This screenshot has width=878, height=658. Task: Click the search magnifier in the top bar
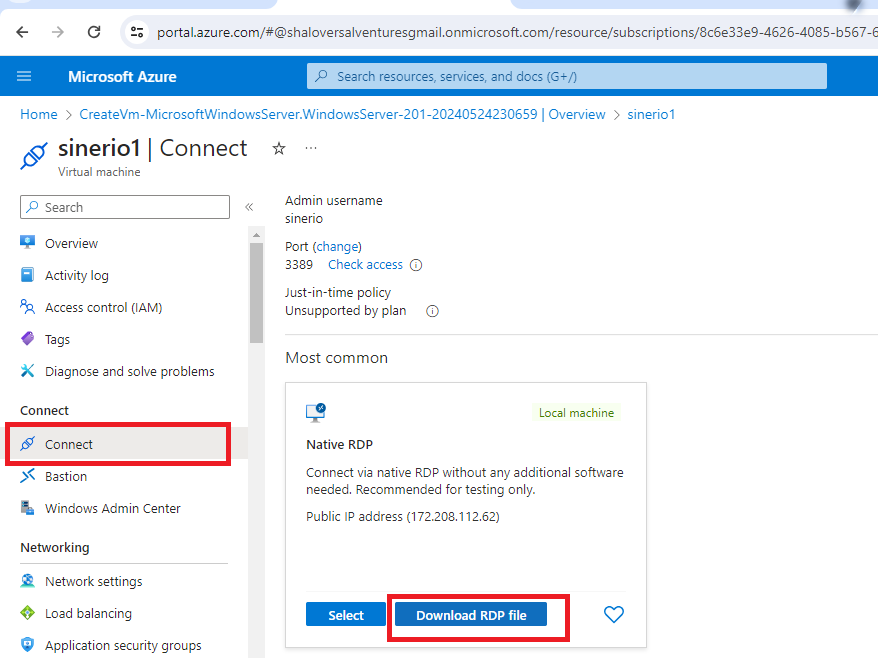(321, 76)
